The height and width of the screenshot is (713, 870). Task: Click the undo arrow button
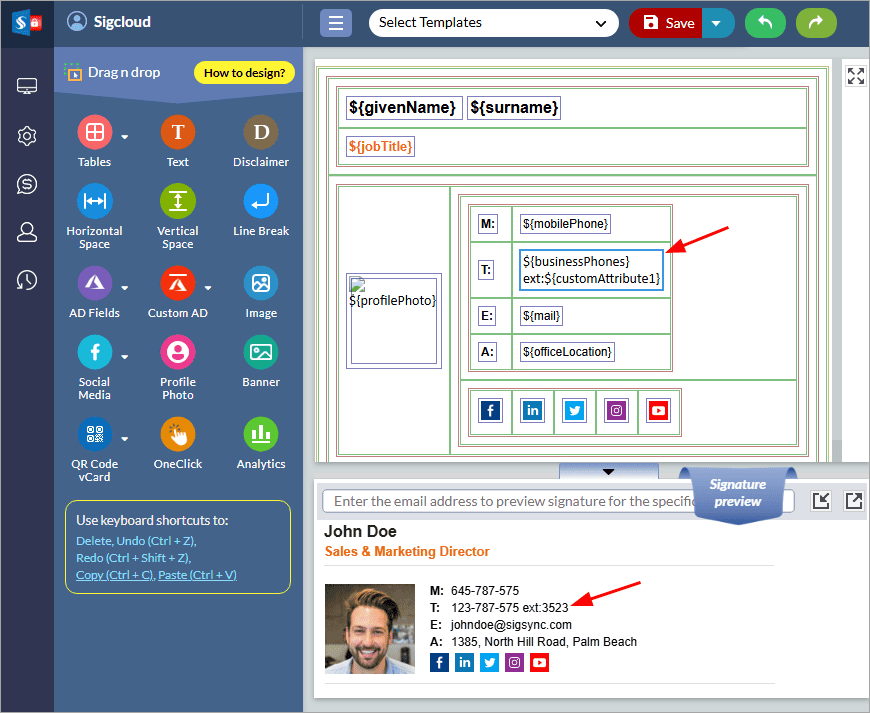coord(765,22)
